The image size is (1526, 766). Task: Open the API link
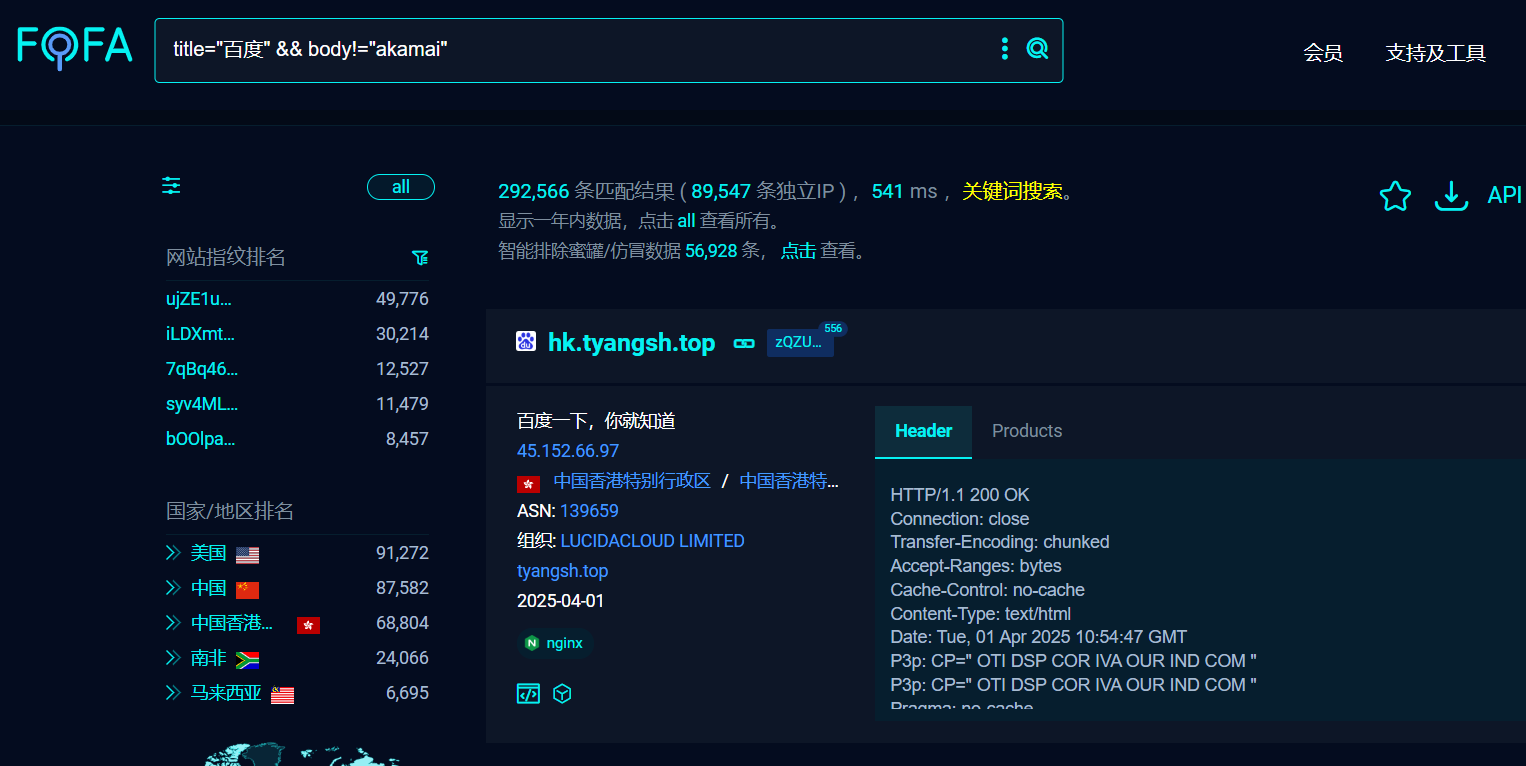click(x=1504, y=195)
